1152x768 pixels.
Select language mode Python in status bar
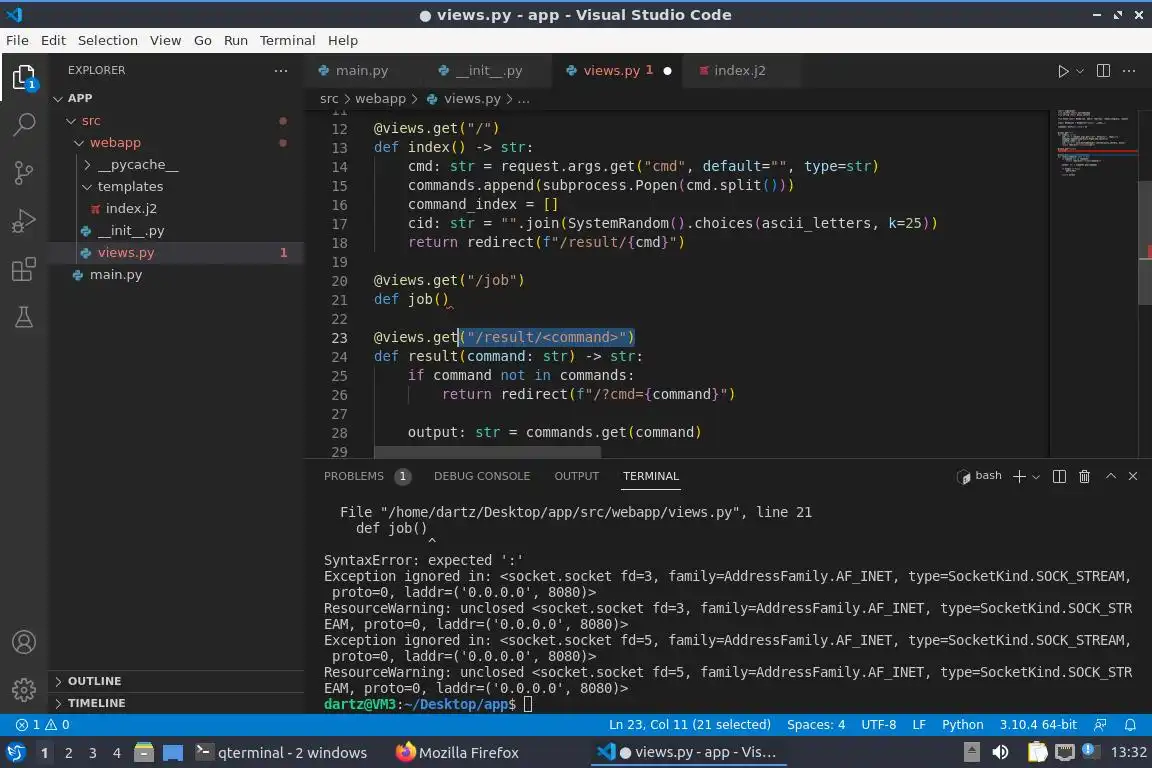click(962, 725)
